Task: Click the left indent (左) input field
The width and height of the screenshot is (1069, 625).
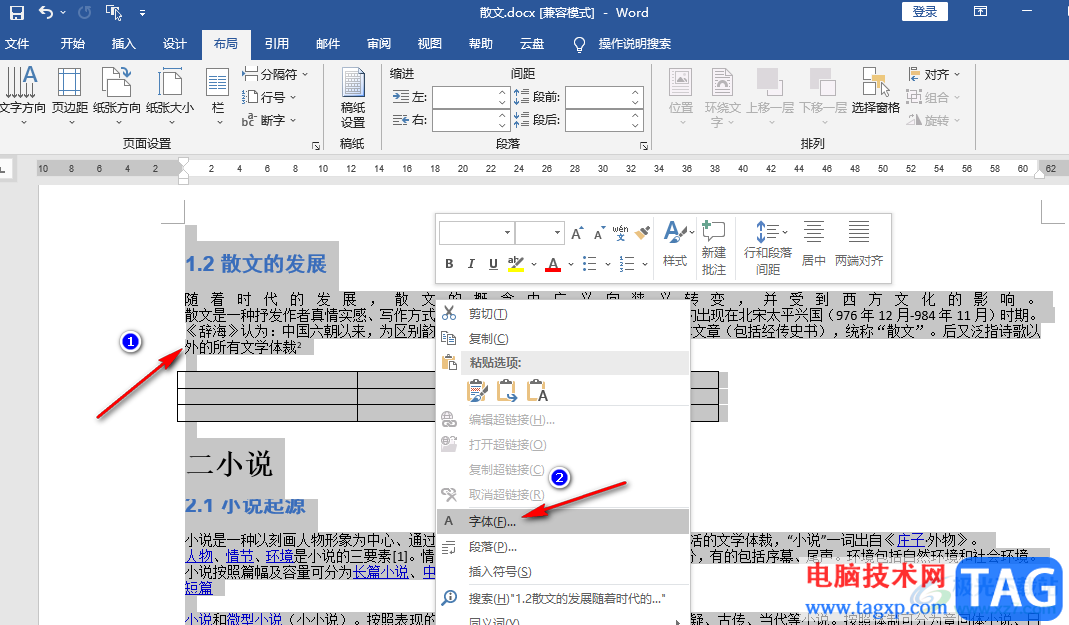Action: [470, 97]
